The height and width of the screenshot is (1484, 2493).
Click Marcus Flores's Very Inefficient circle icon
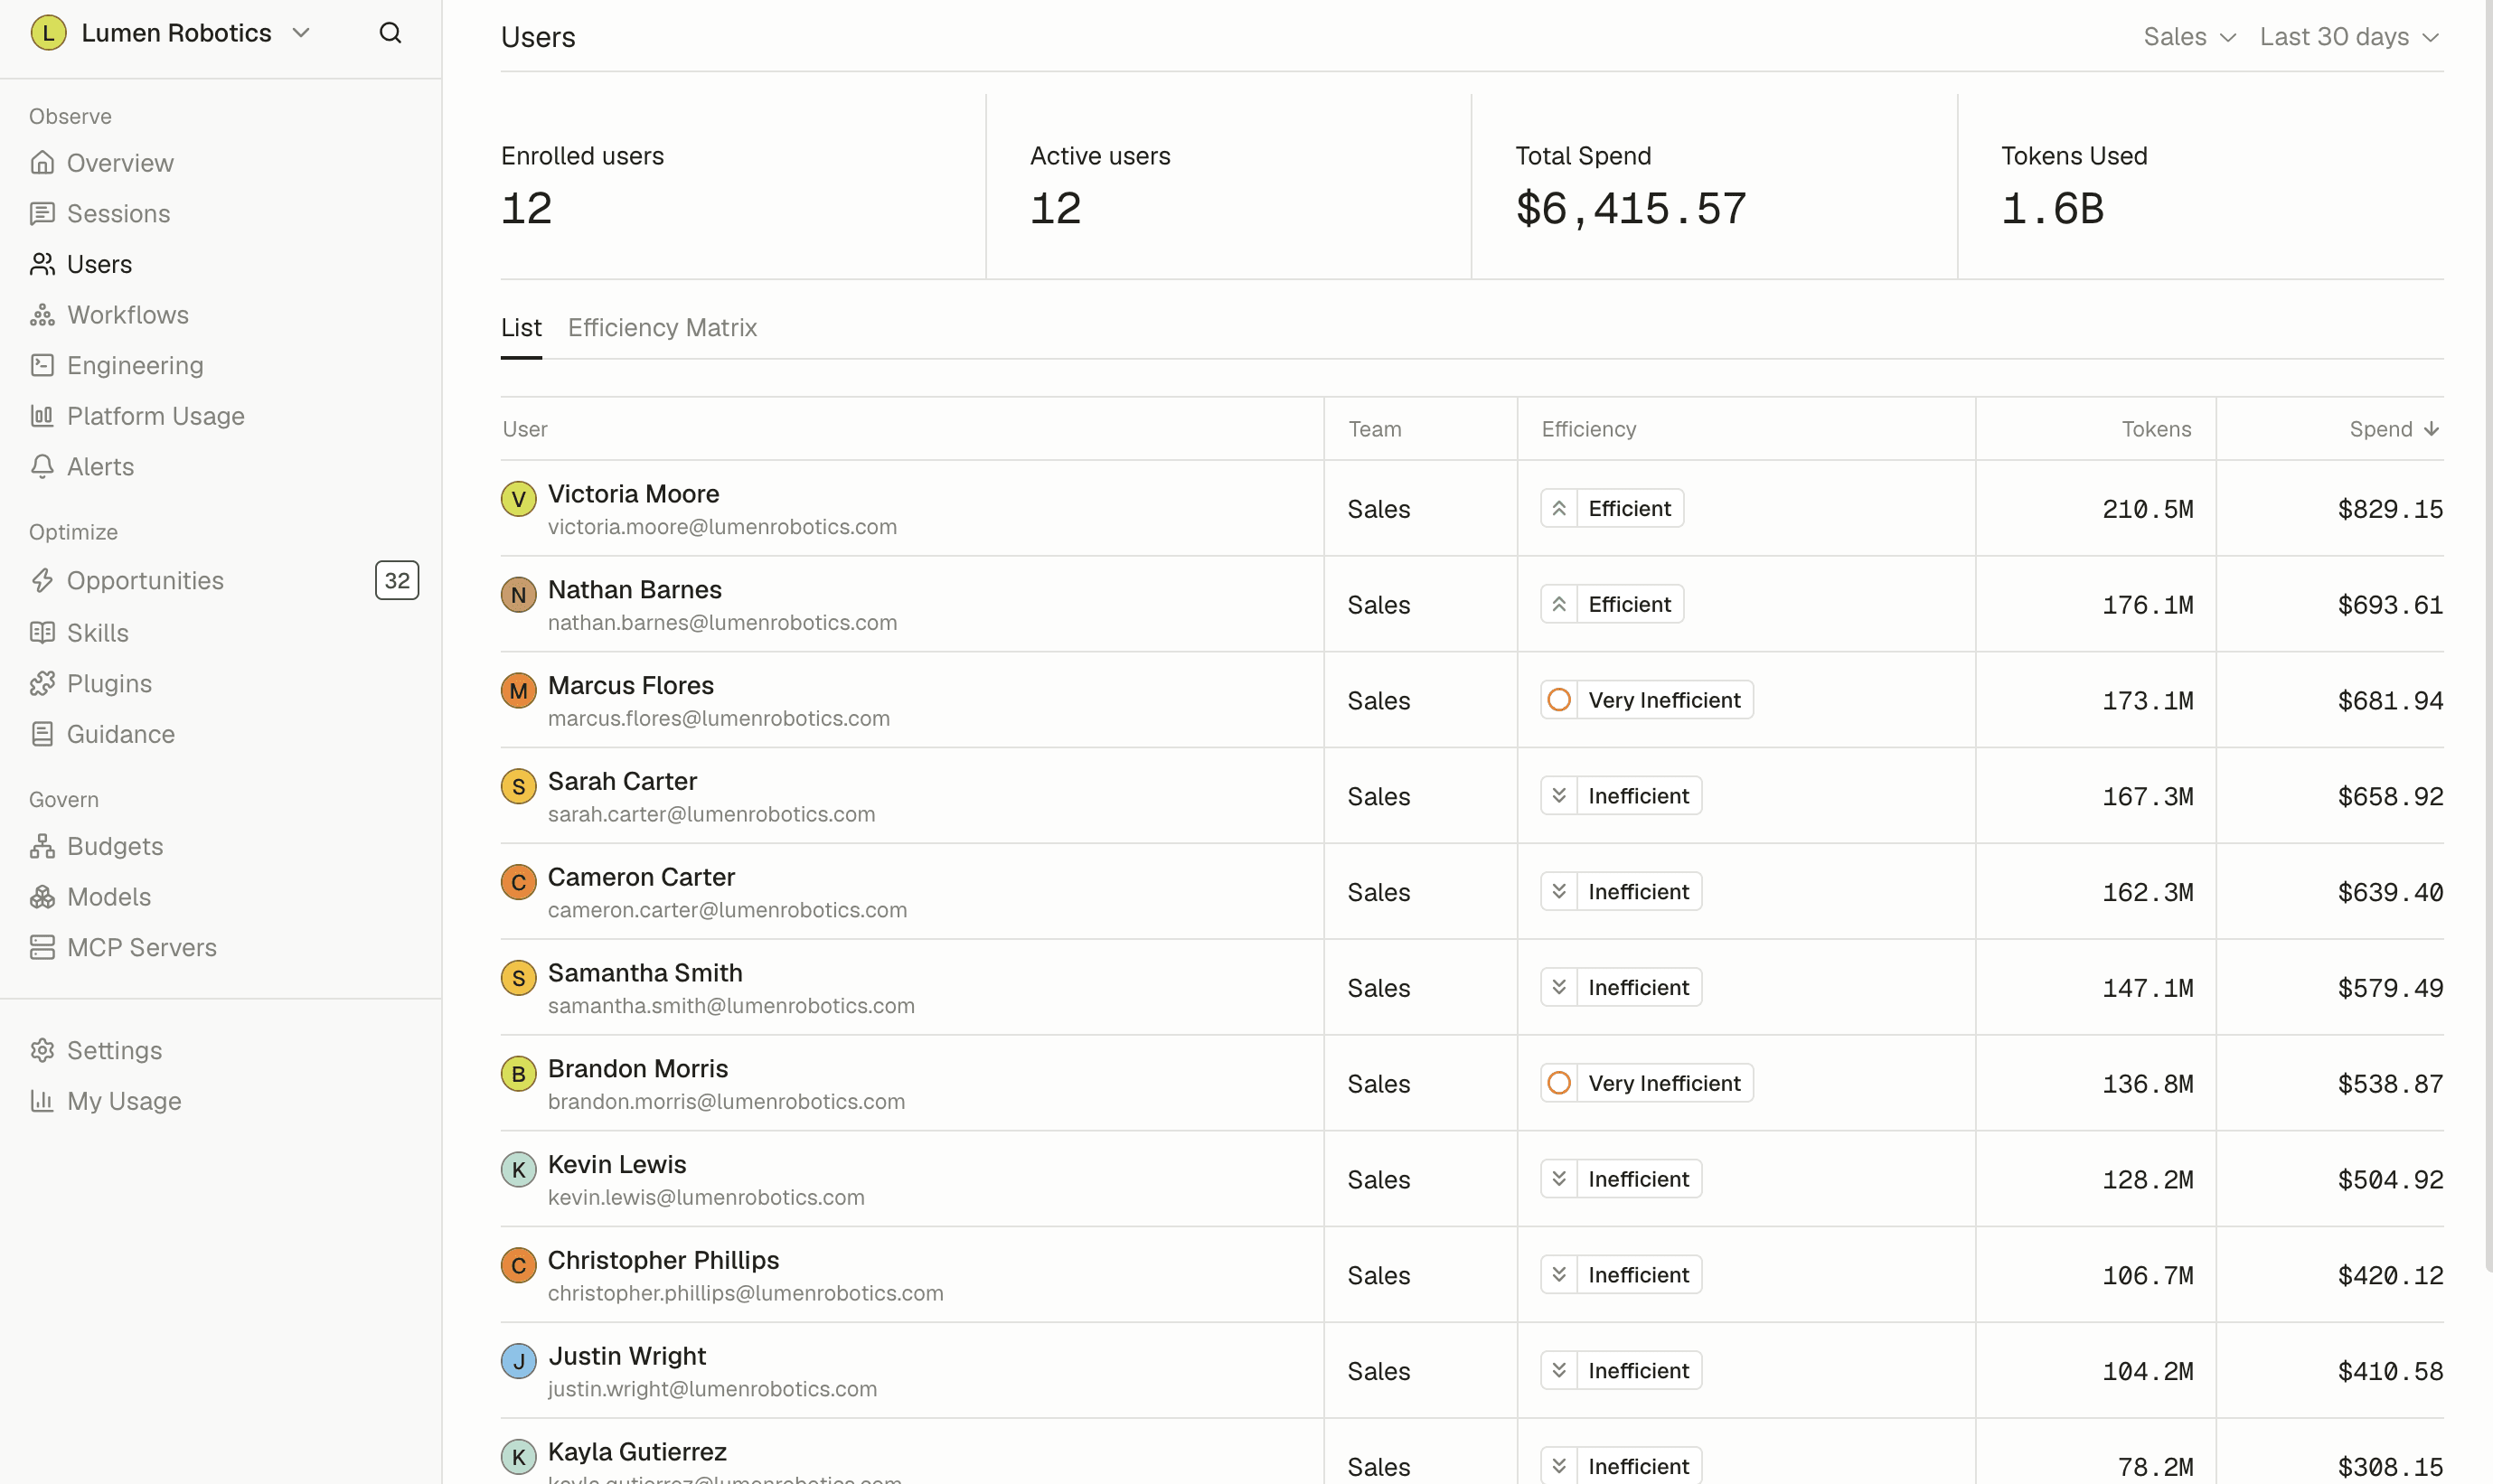click(1558, 700)
